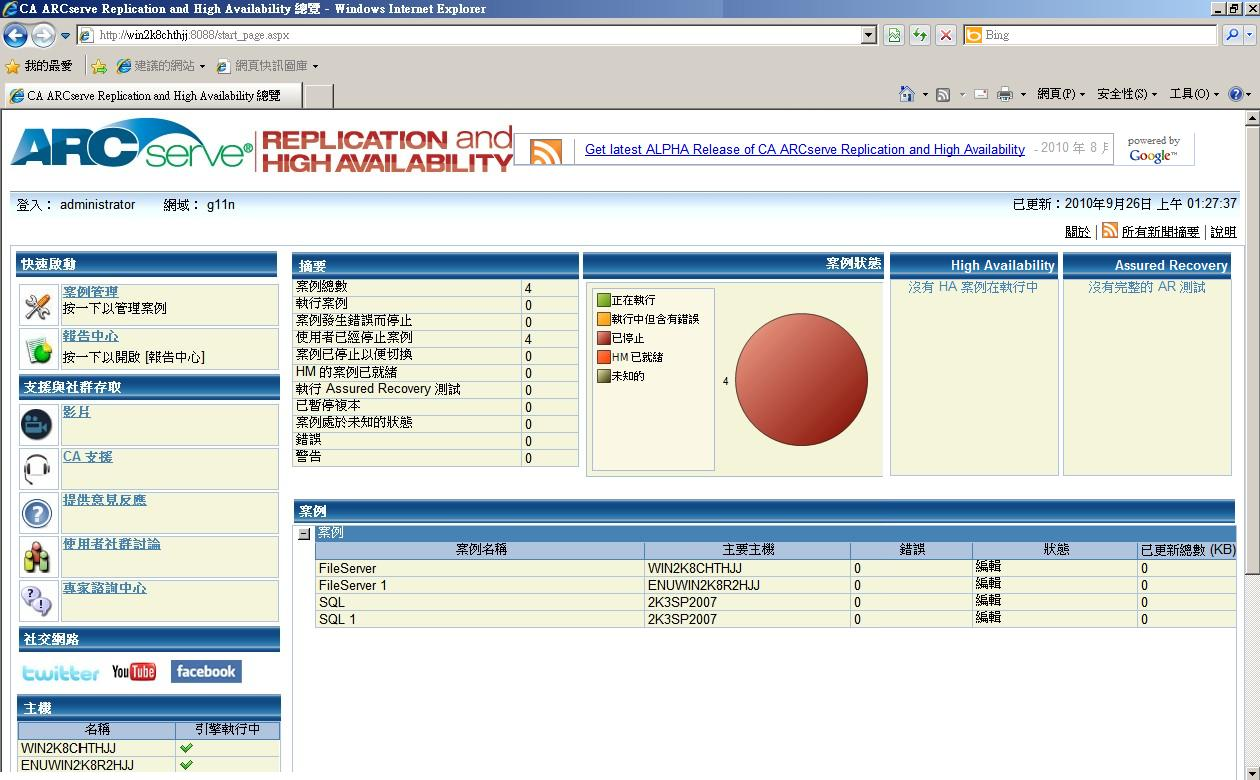The width and height of the screenshot is (1260, 780).
Task: Click the Home icon in command bar
Action: 906,94
